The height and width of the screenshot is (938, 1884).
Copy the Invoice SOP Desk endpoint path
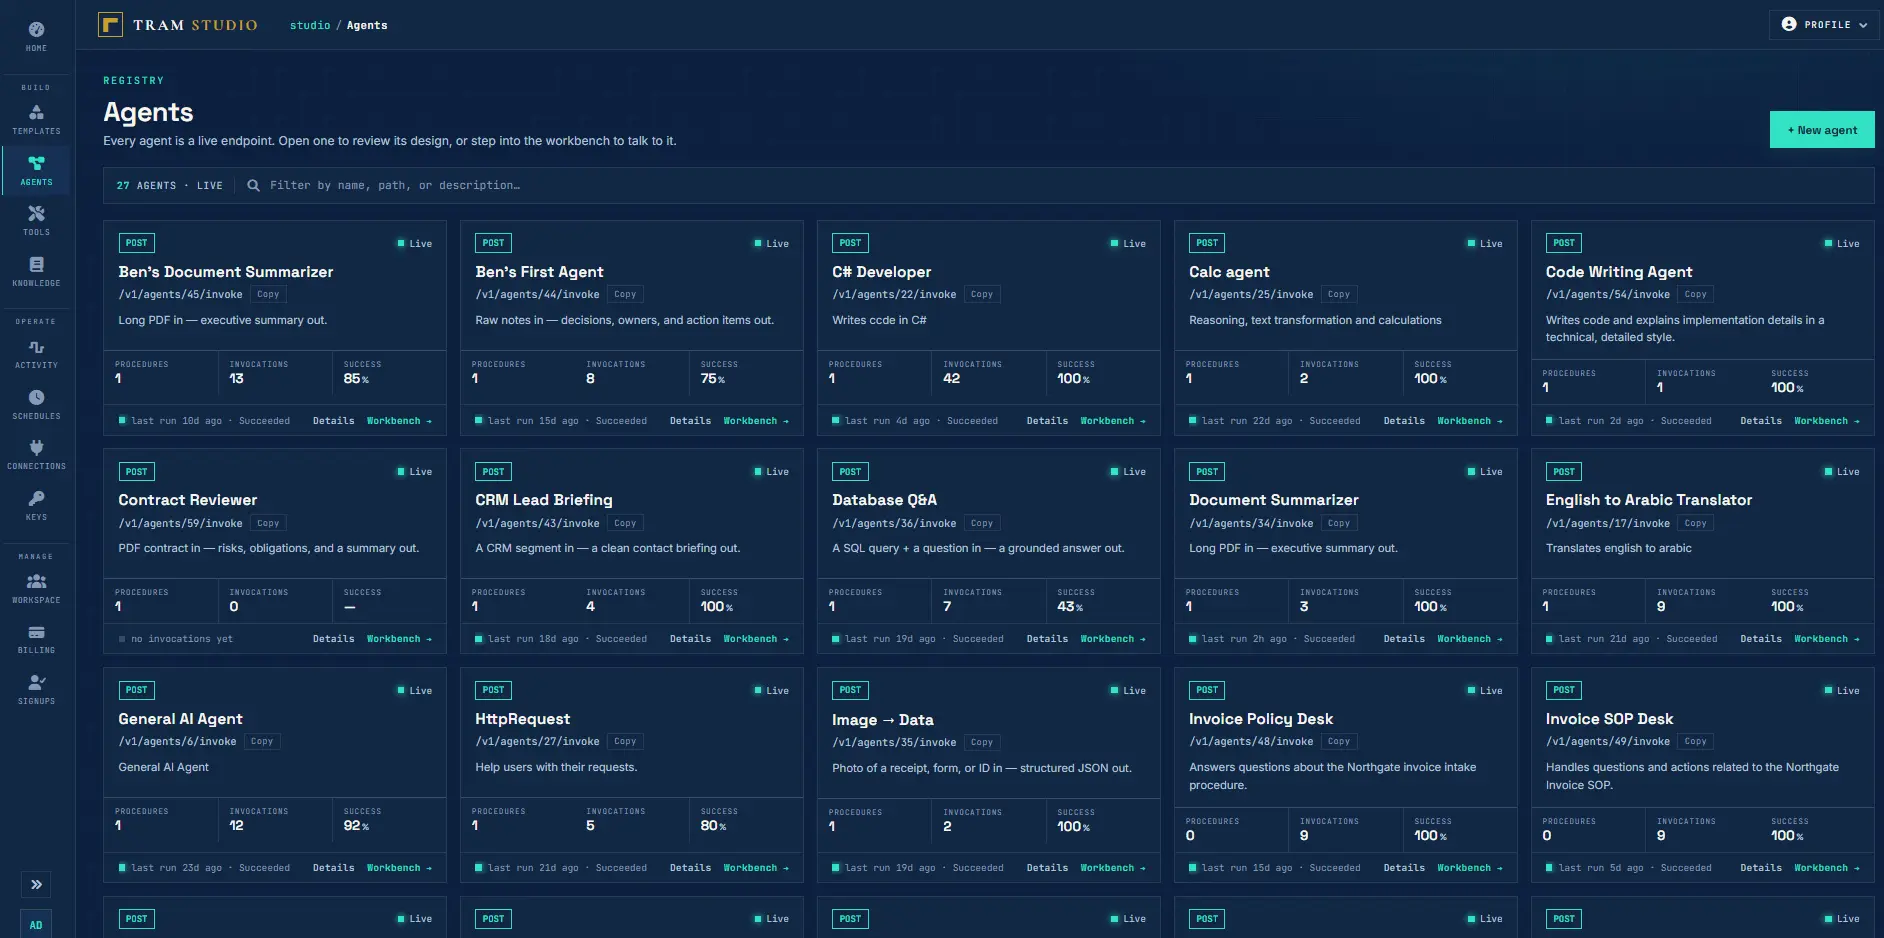click(1696, 741)
